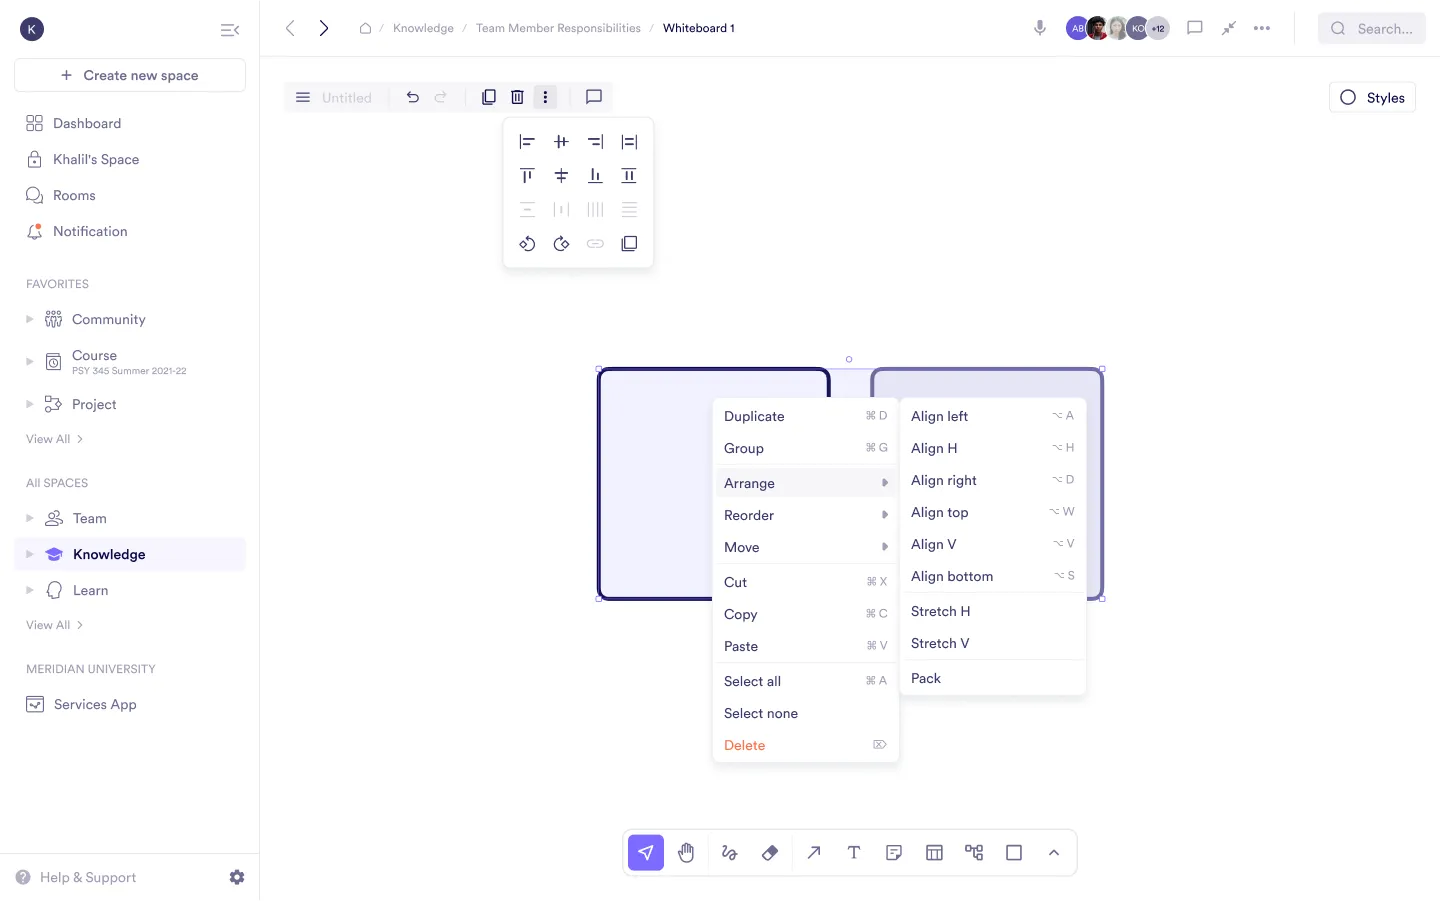Expand the Course PSY 345 item

pos(30,362)
